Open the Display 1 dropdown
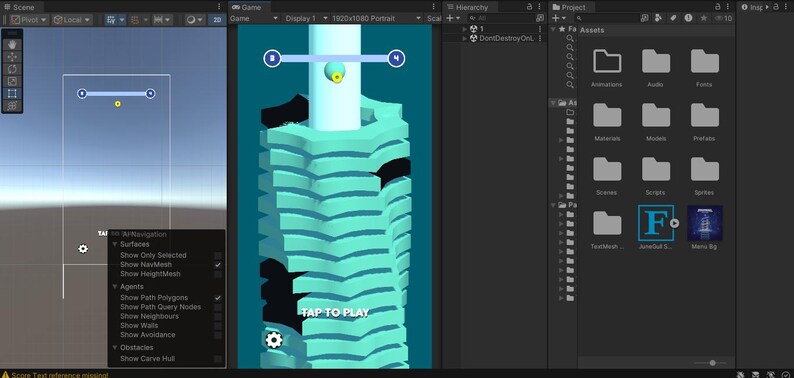The image size is (794, 378). point(305,18)
